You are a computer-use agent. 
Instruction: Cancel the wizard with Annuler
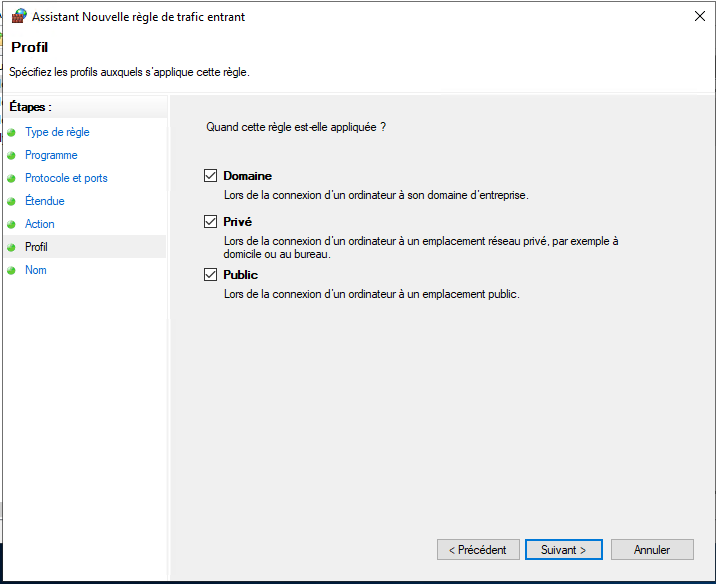click(x=652, y=550)
